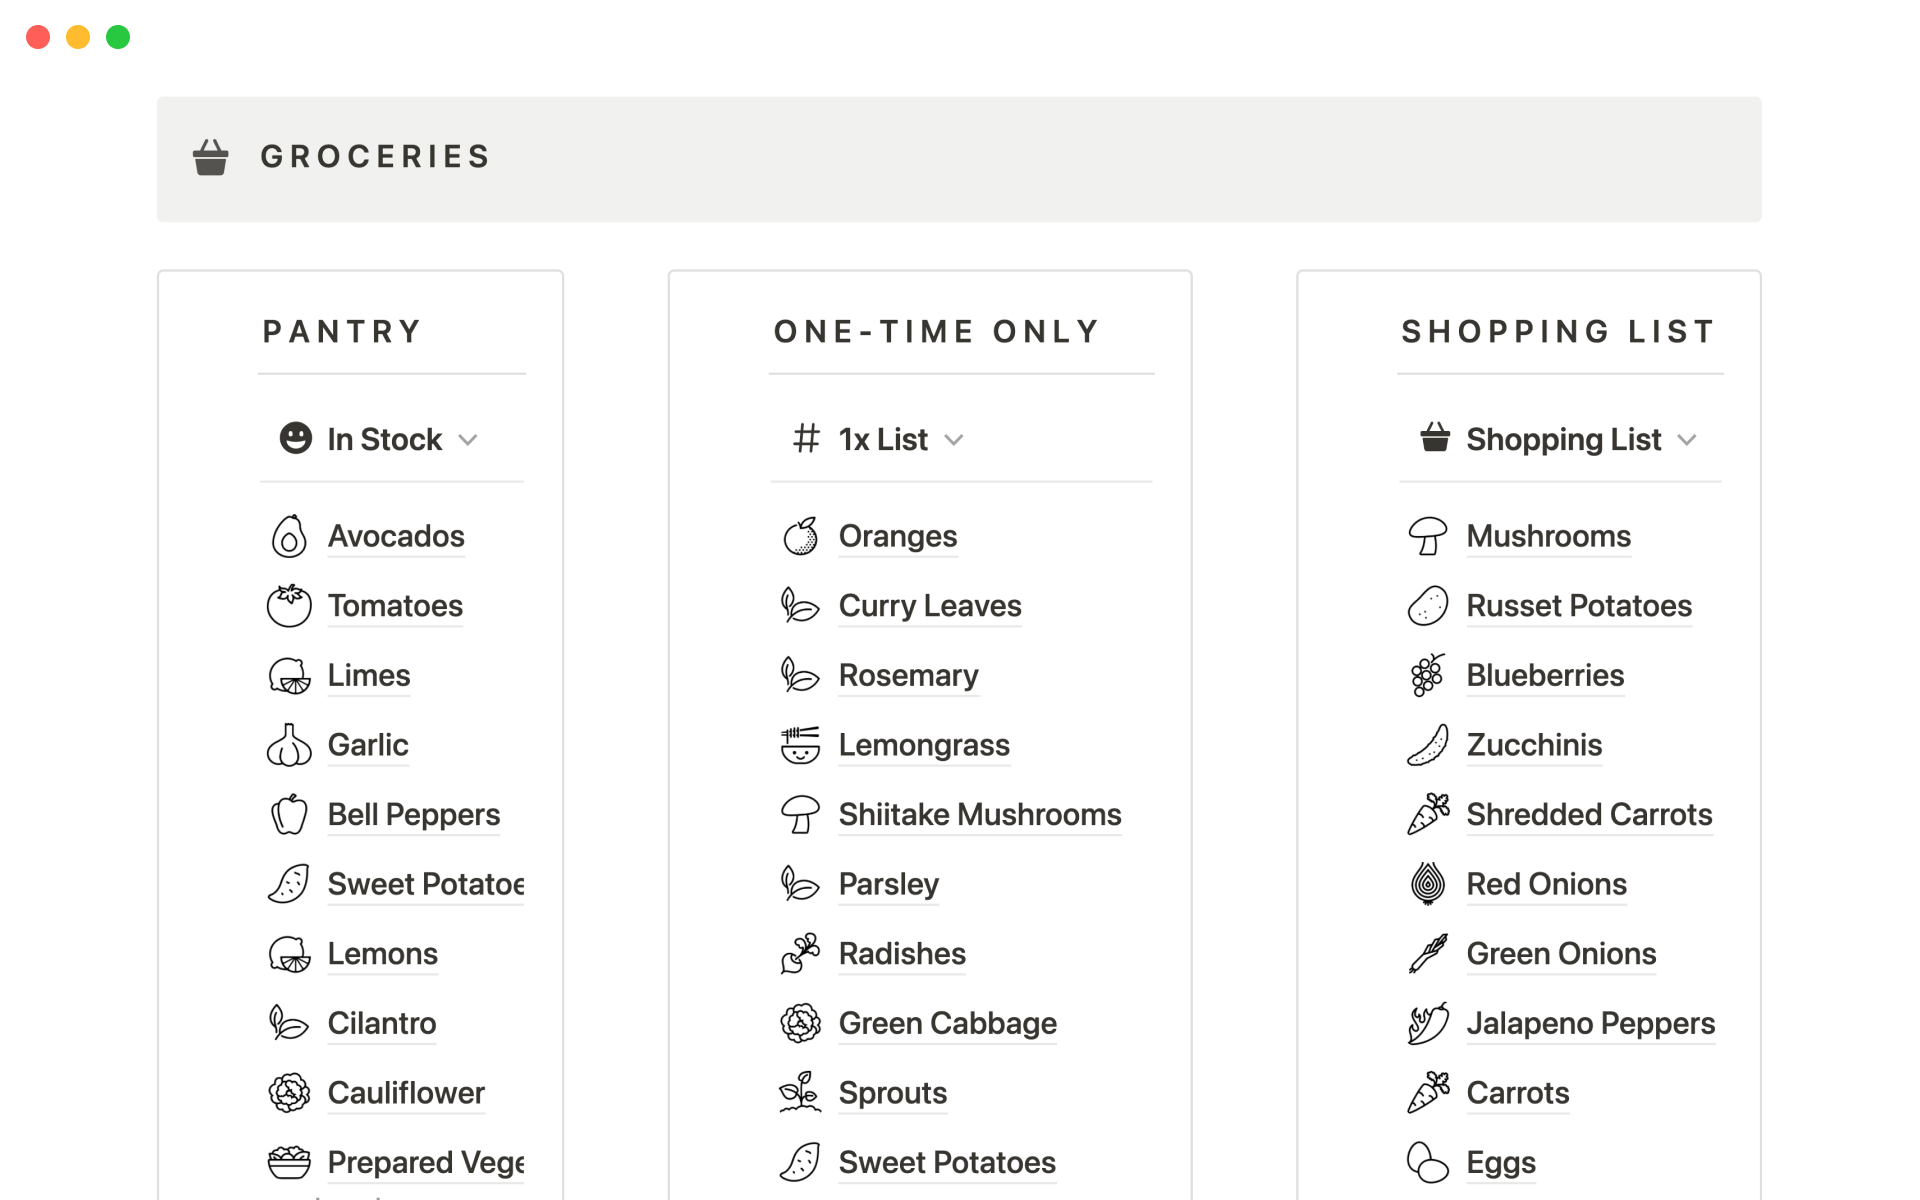
Task: Select the Bell Peppers item
Action: (413, 815)
